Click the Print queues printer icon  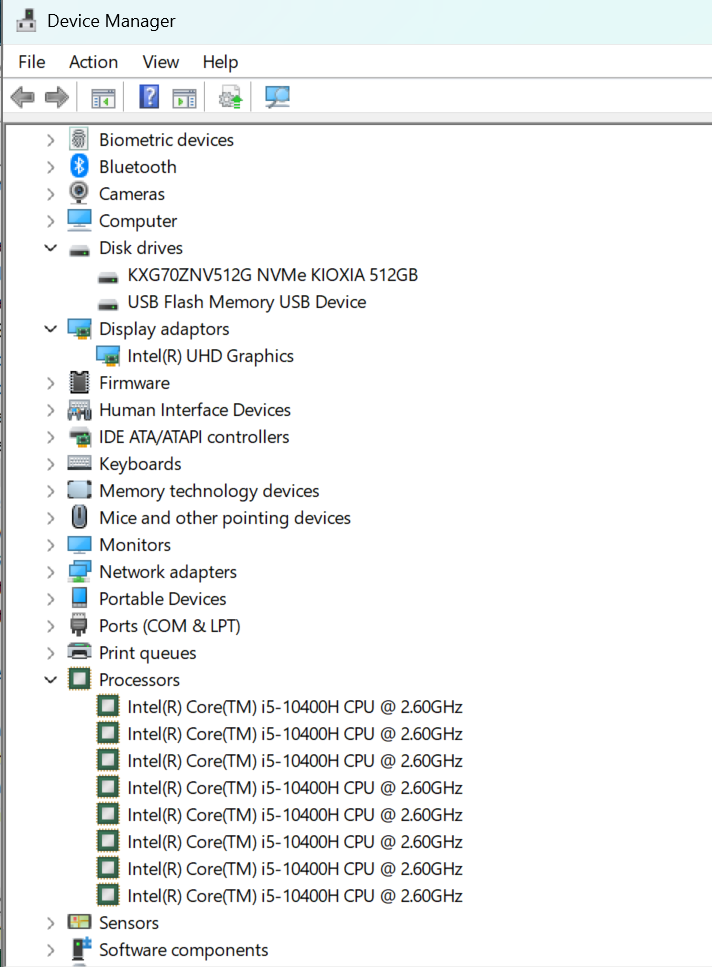click(x=79, y=652)
